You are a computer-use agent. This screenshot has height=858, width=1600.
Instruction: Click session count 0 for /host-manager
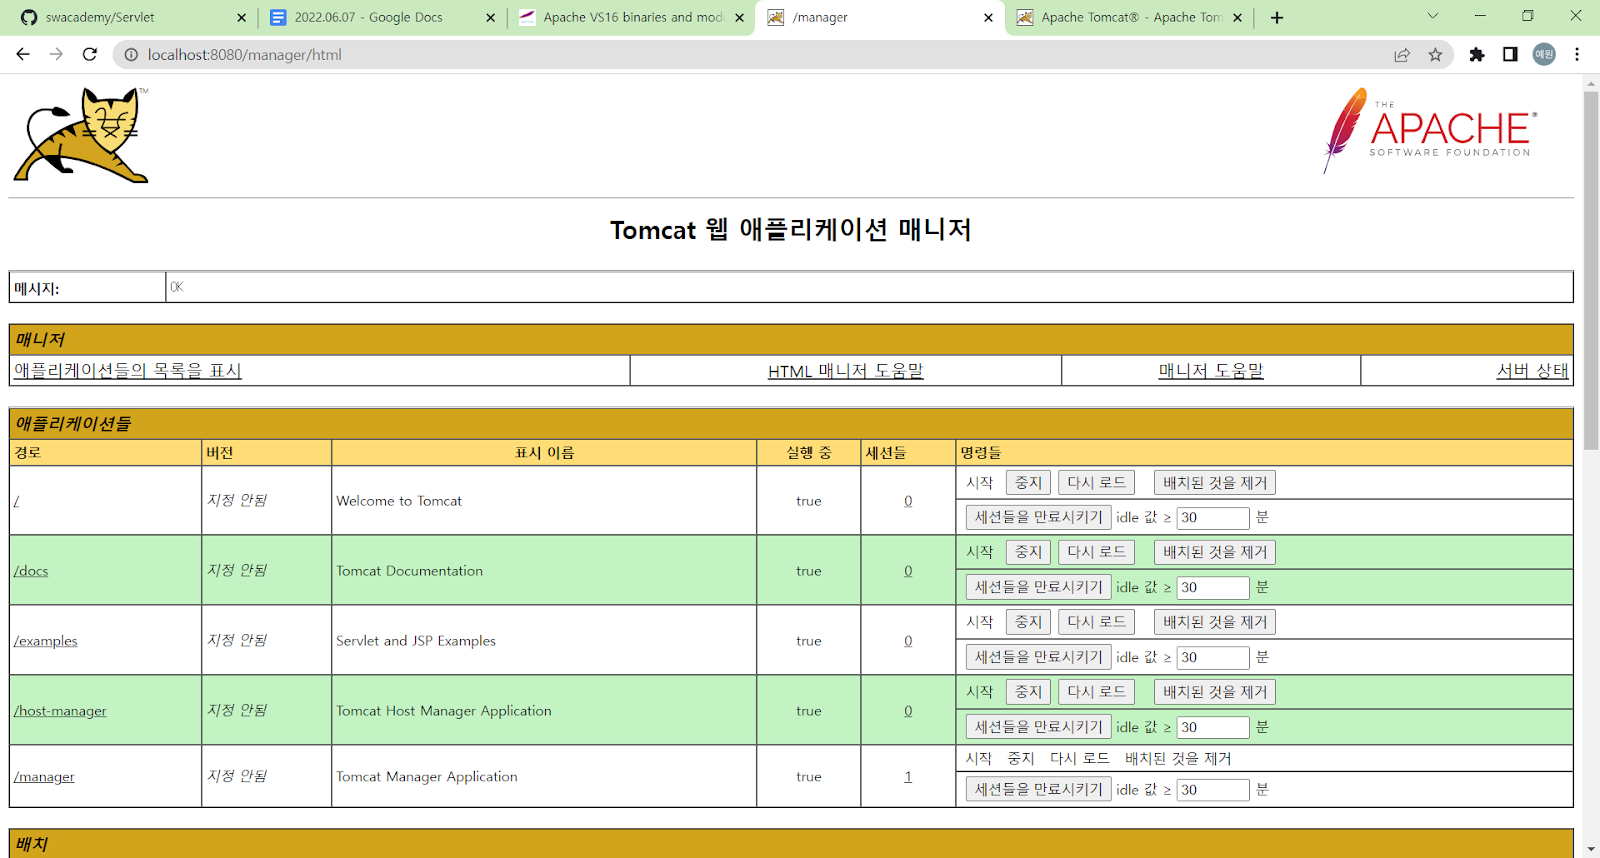pos(908,711)
